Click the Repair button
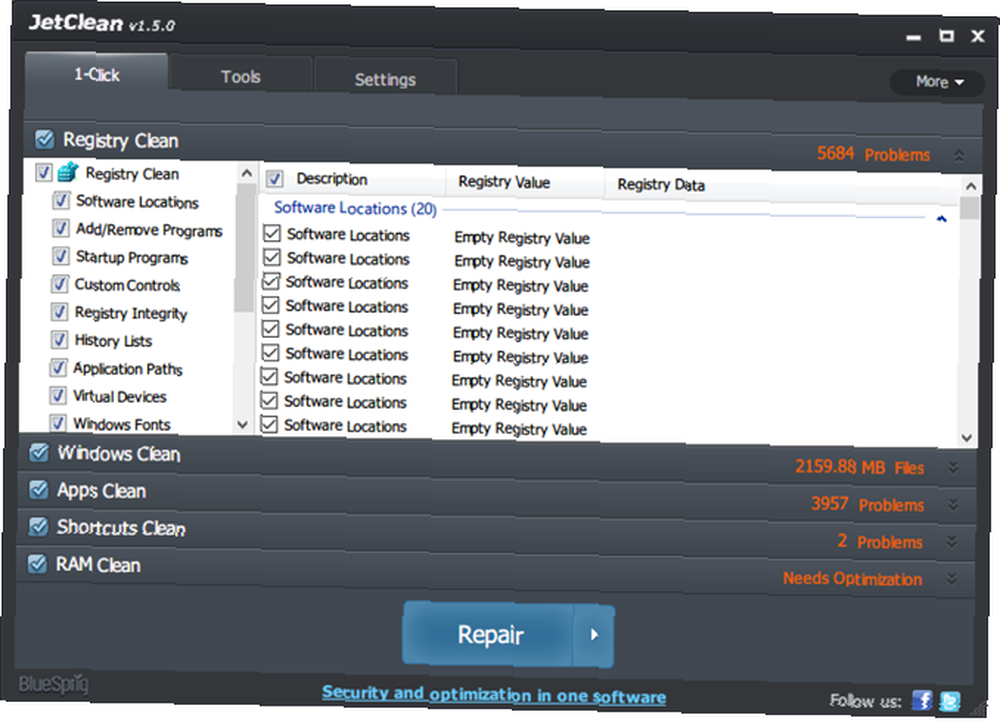This screenshot has width=1000, height=721. 489,634
